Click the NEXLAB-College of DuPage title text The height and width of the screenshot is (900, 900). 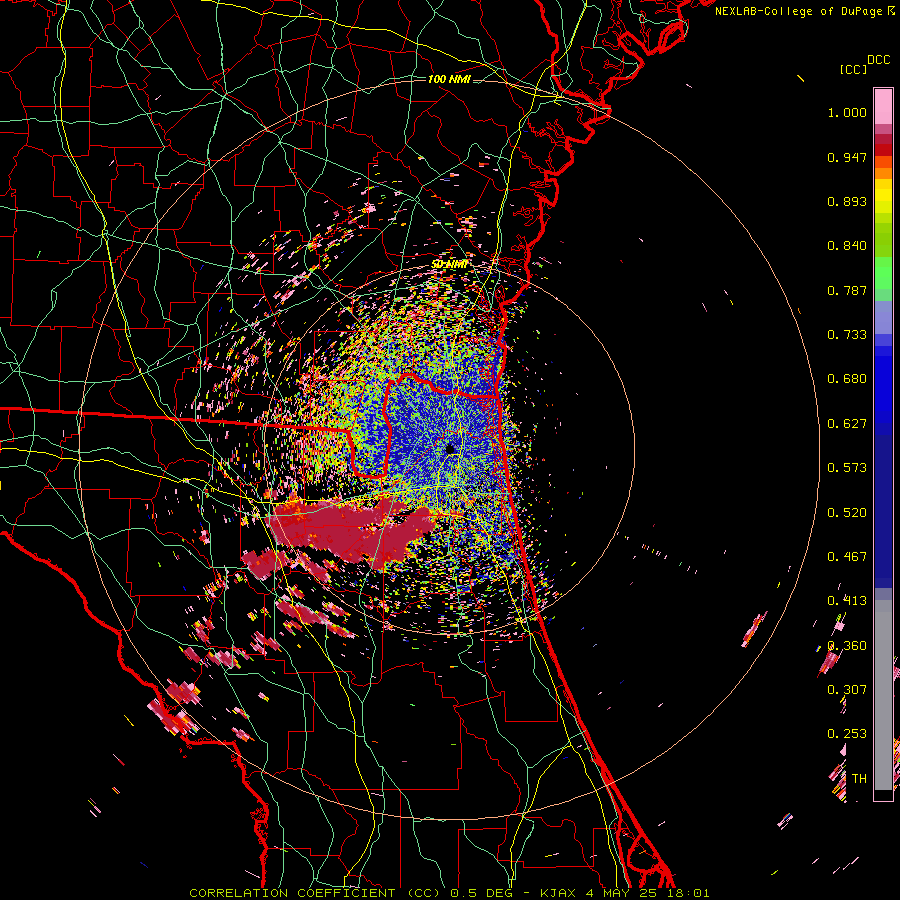[800, 11]
